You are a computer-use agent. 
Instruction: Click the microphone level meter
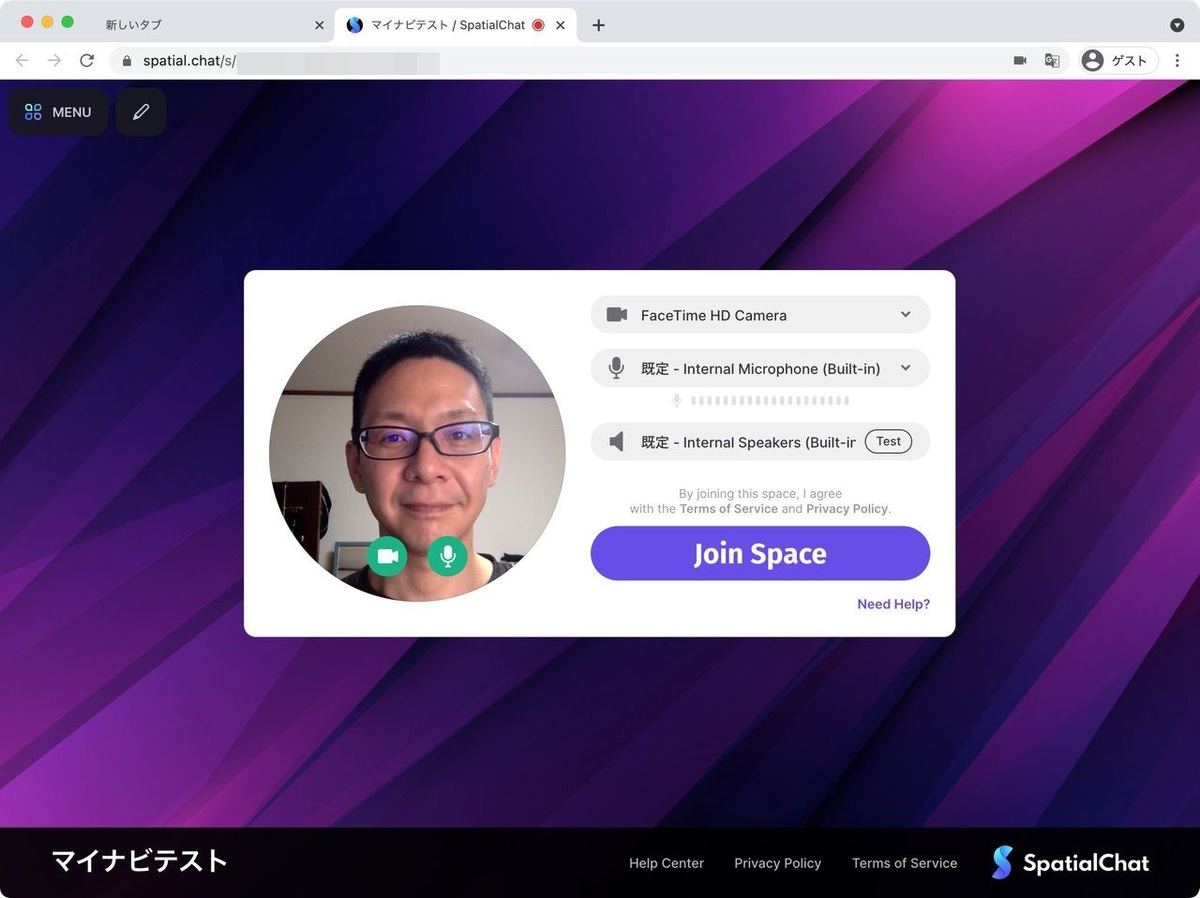point(760,401)
